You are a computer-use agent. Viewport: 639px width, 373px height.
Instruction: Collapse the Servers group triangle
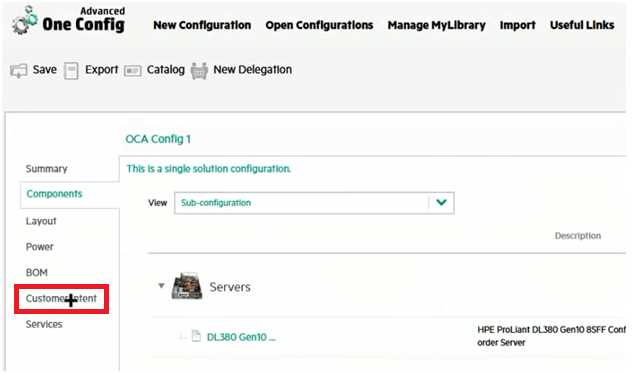point(161,285)
